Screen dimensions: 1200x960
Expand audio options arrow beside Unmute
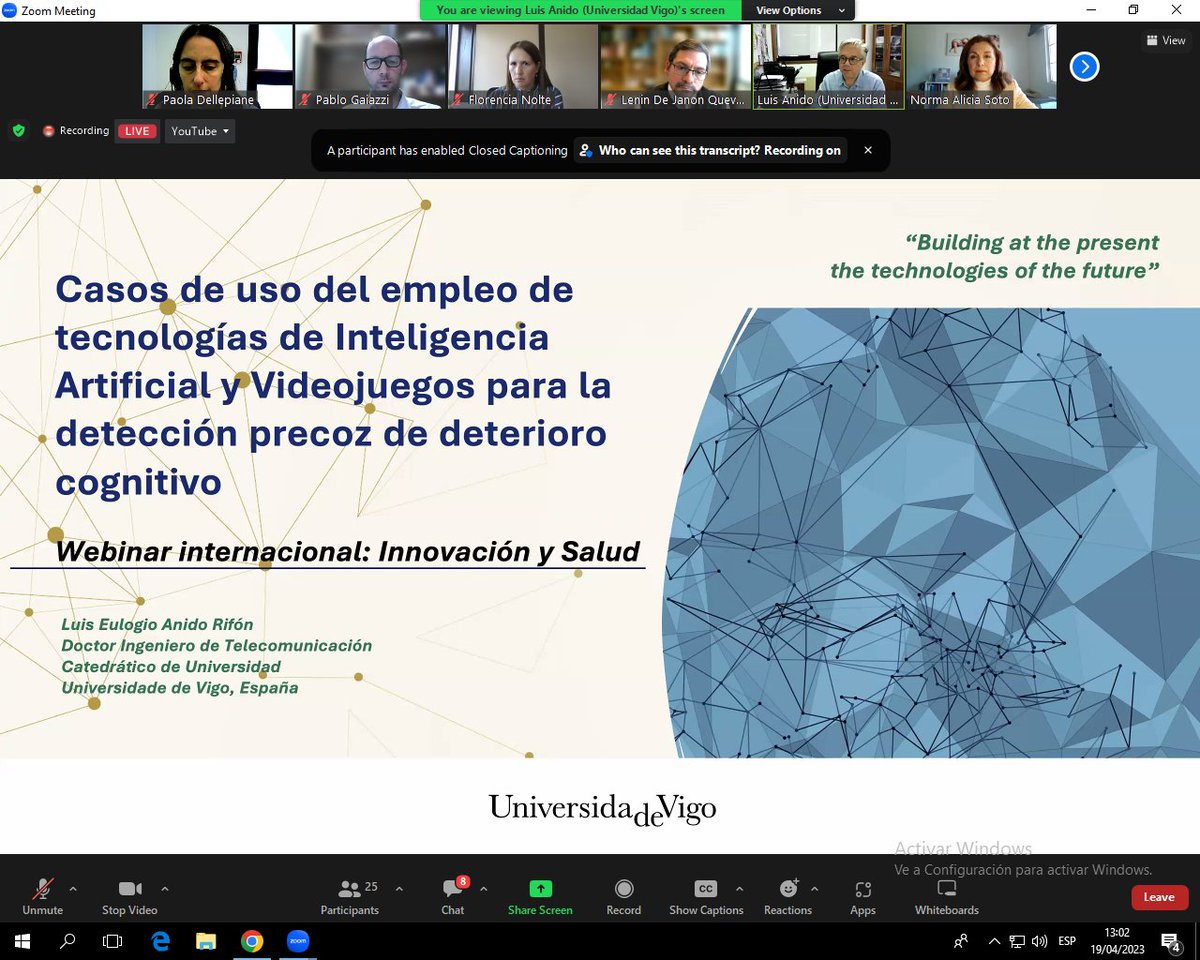(73, 888)
